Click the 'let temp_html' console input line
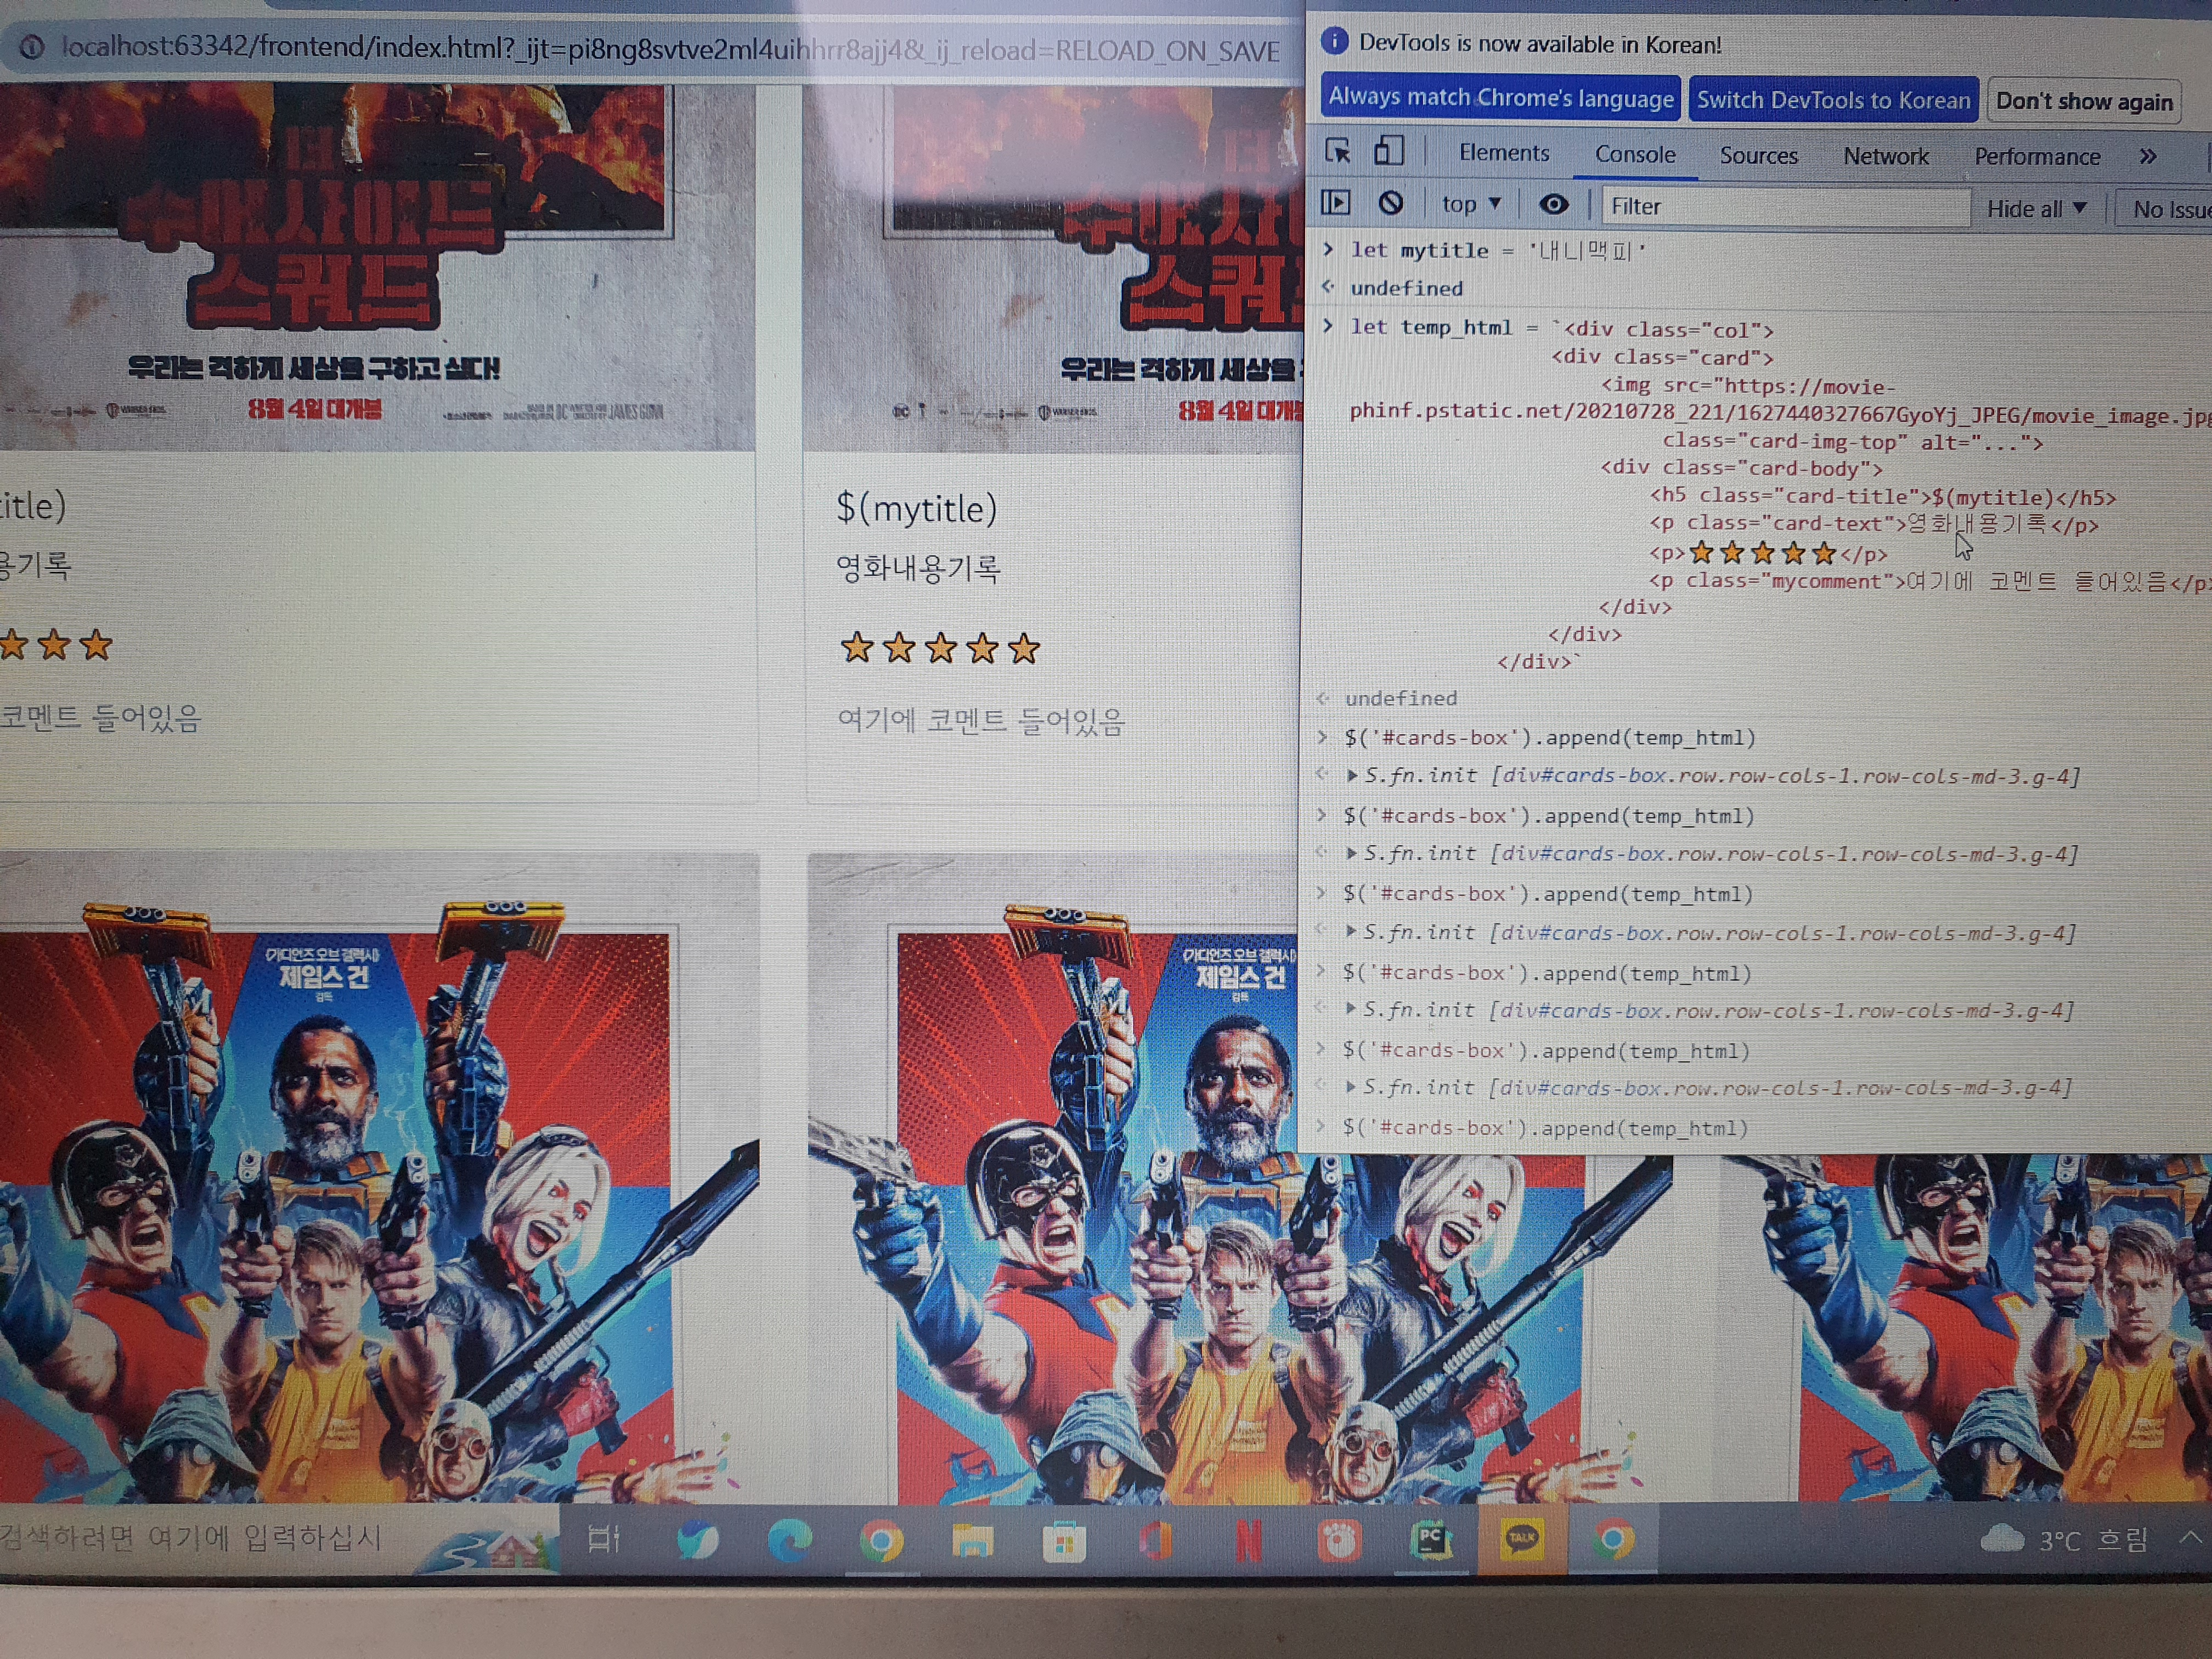2212x1659 pixels. click(1562, 328)
